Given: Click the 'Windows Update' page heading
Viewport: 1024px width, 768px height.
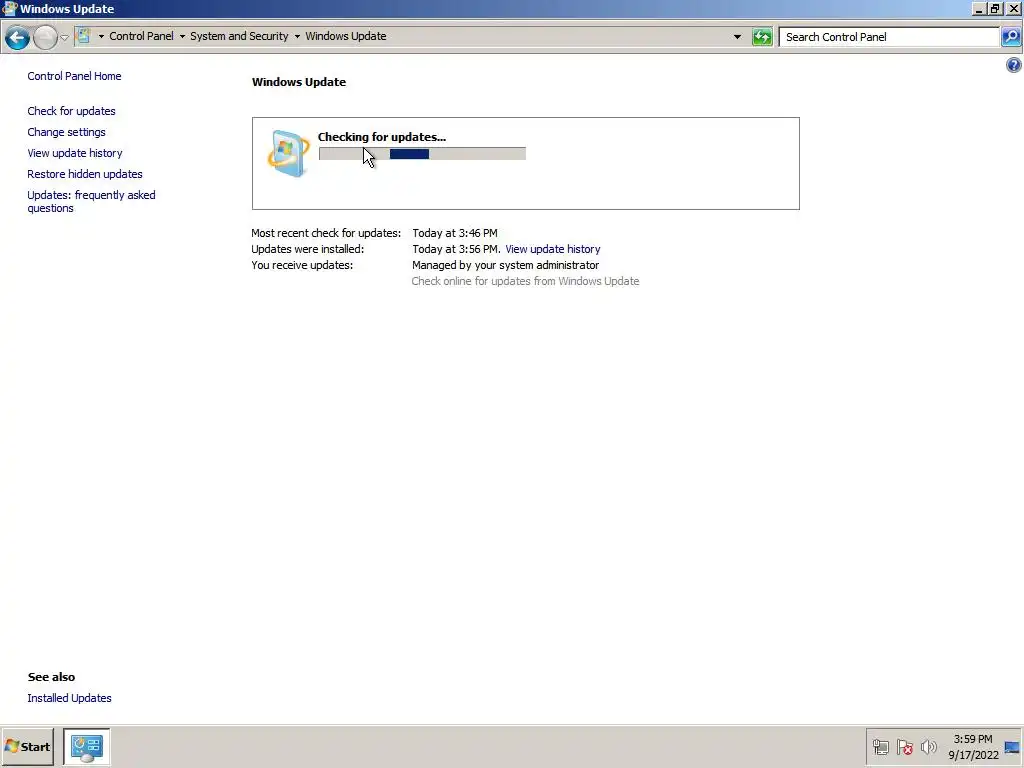Looking at the screenshot, I should [x=299, y=82].
